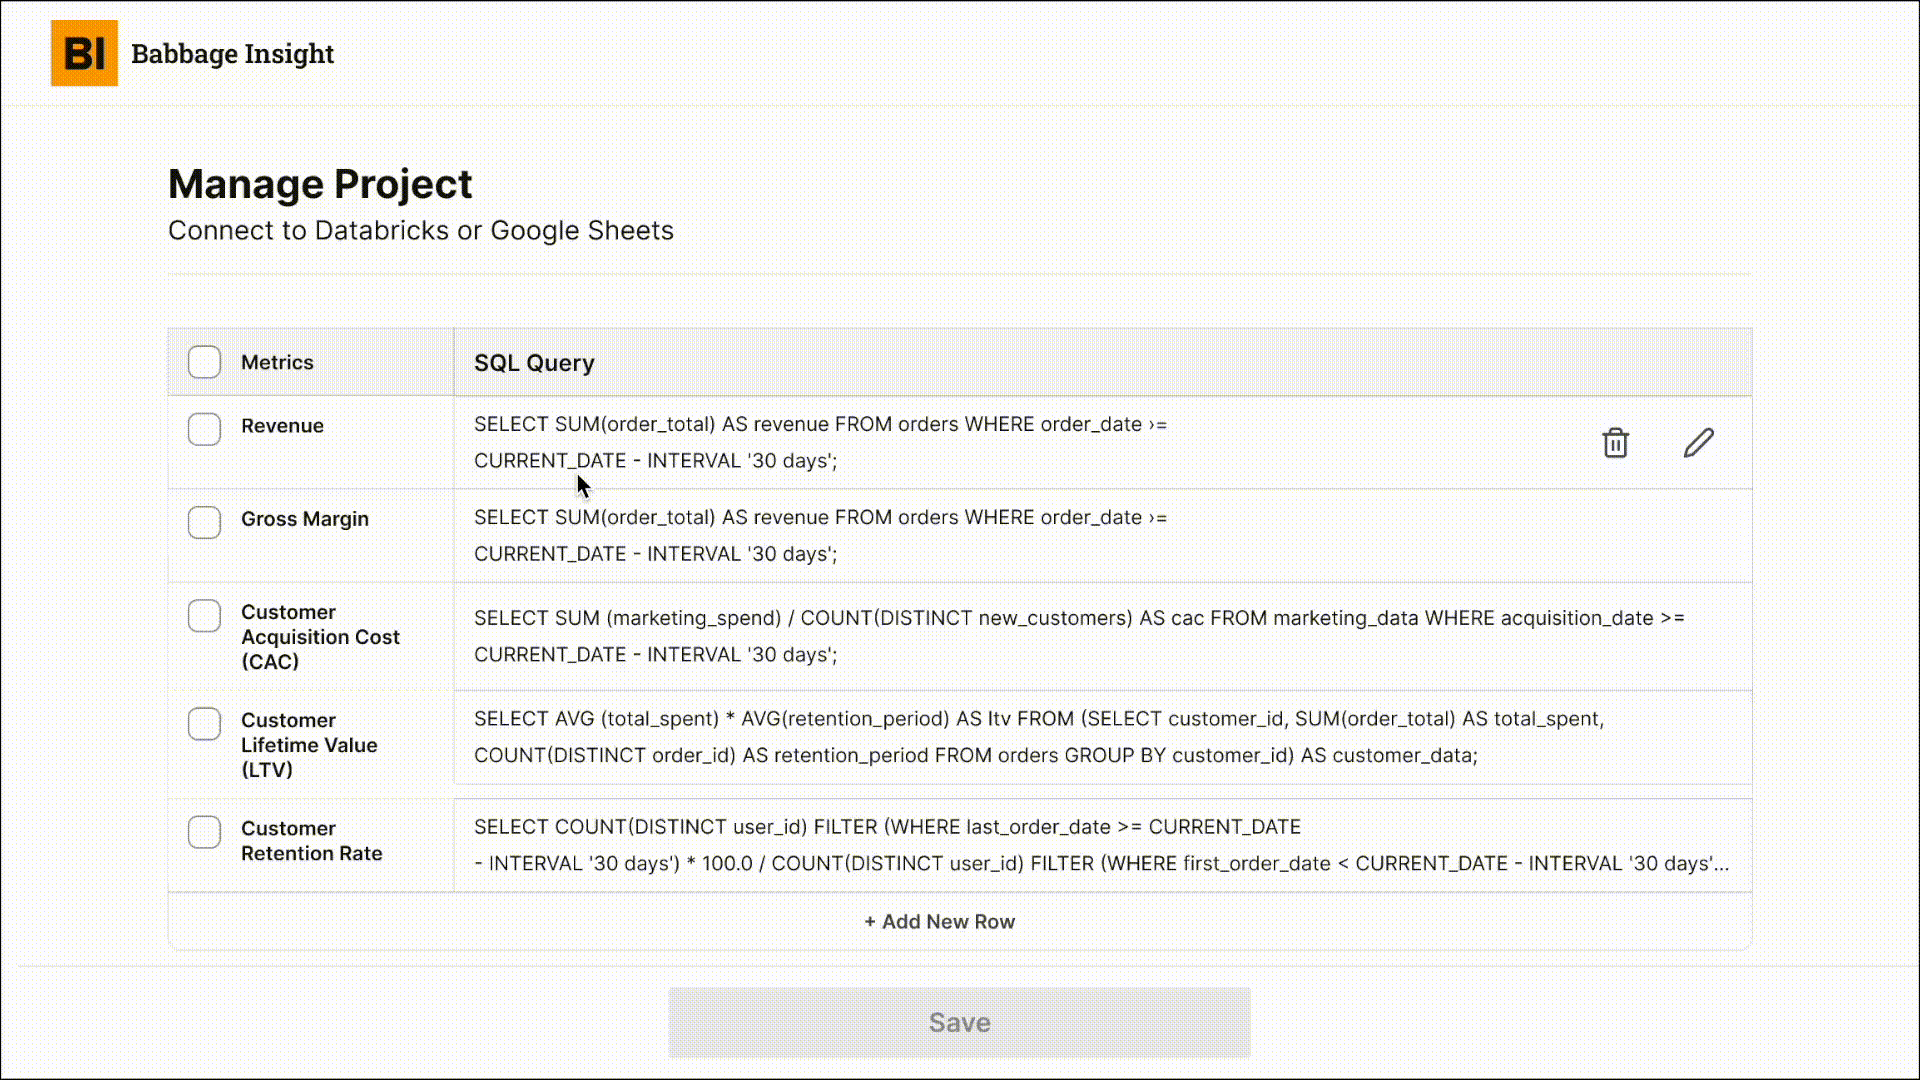
Task: Click the LTV SQL query cell
Action: pos(1000,737)
